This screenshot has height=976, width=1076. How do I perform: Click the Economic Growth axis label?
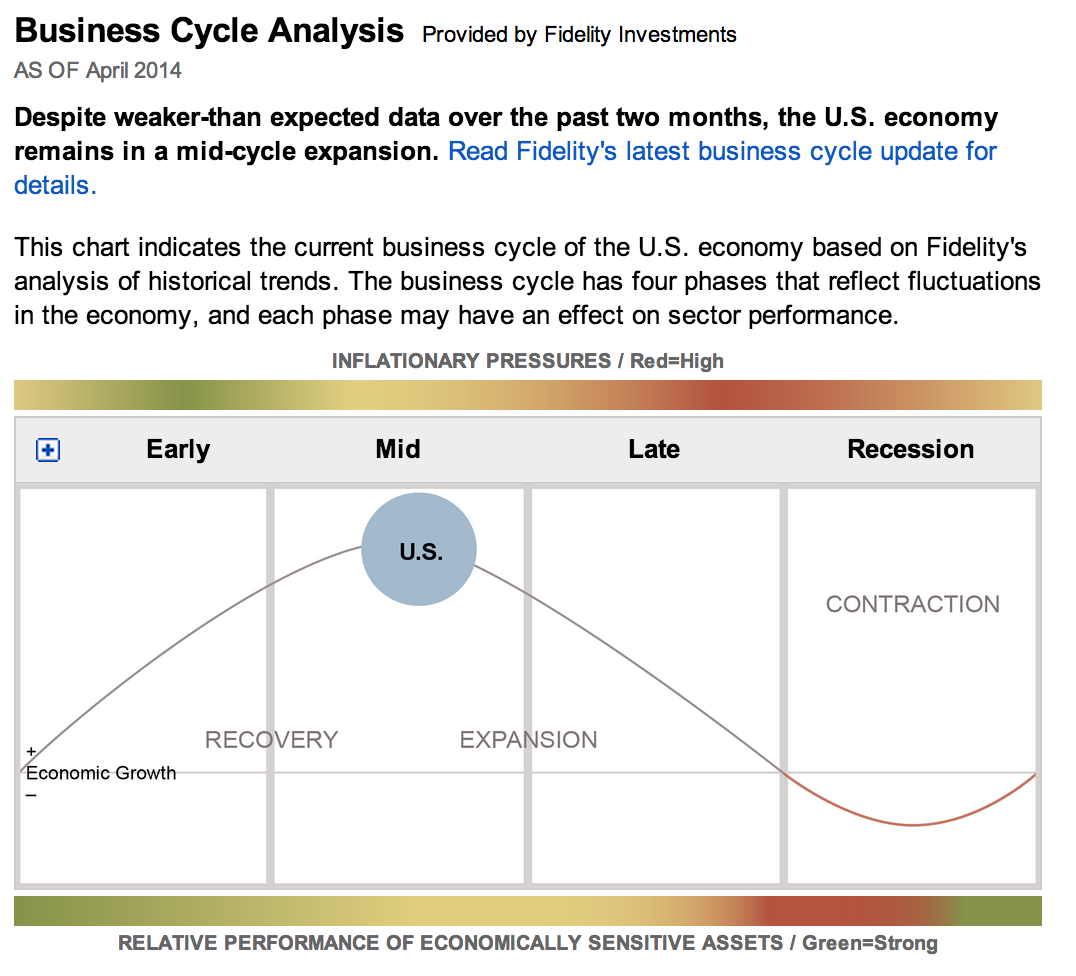tap(101, 773)
